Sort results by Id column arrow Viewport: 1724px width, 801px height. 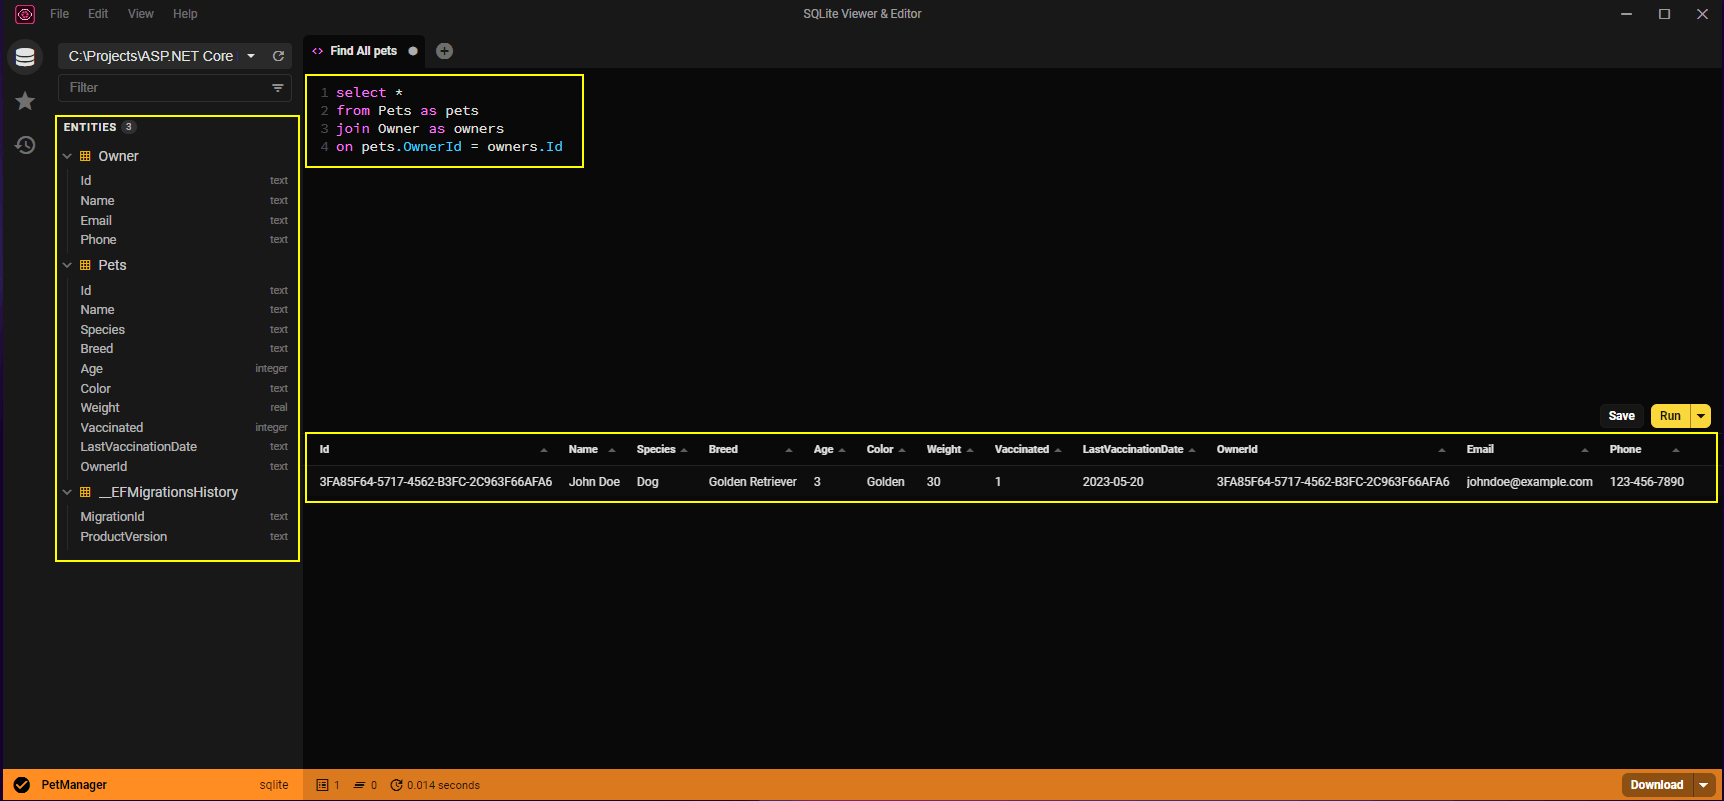point(544,450)
